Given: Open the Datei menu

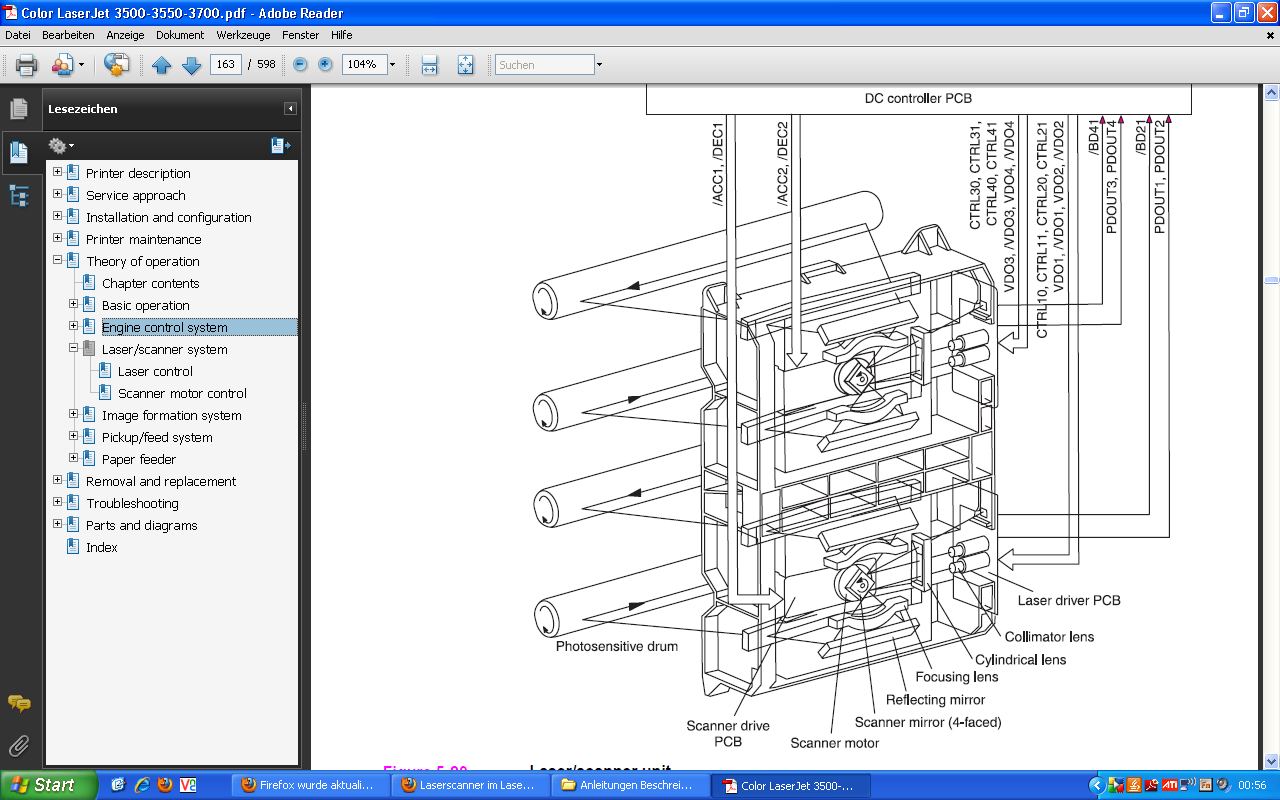Looking at the screenshot, I should tap(18, 35).
